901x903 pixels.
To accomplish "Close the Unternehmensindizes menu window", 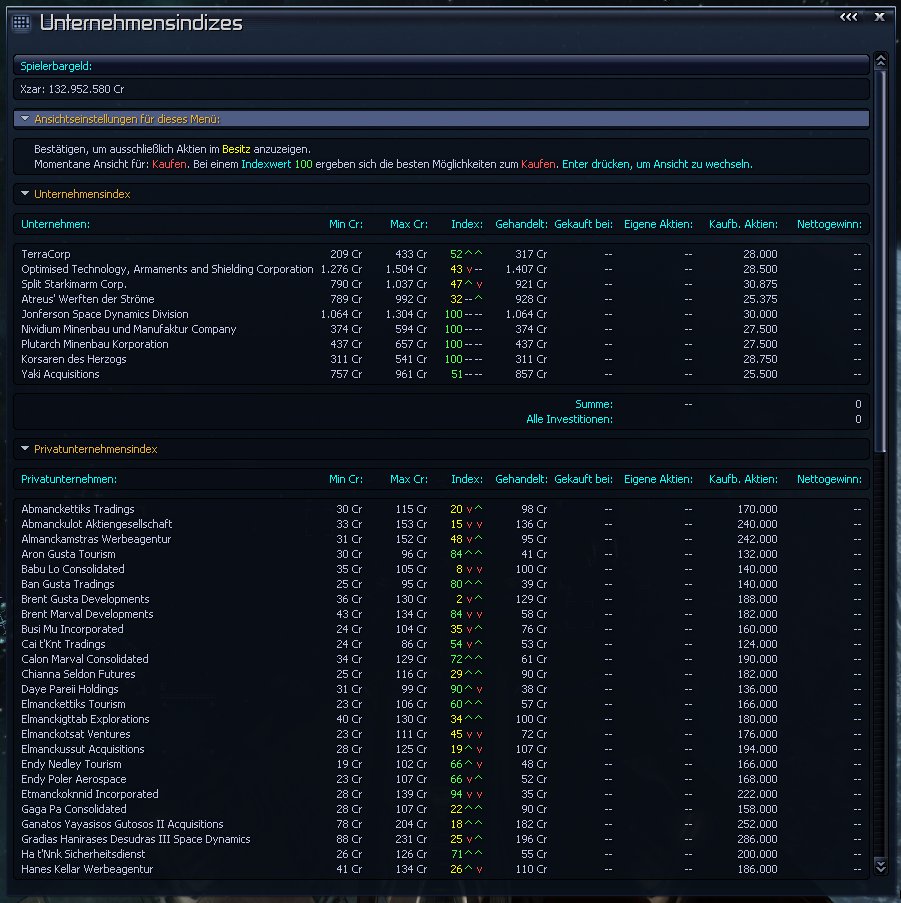I will coord(878,17).
